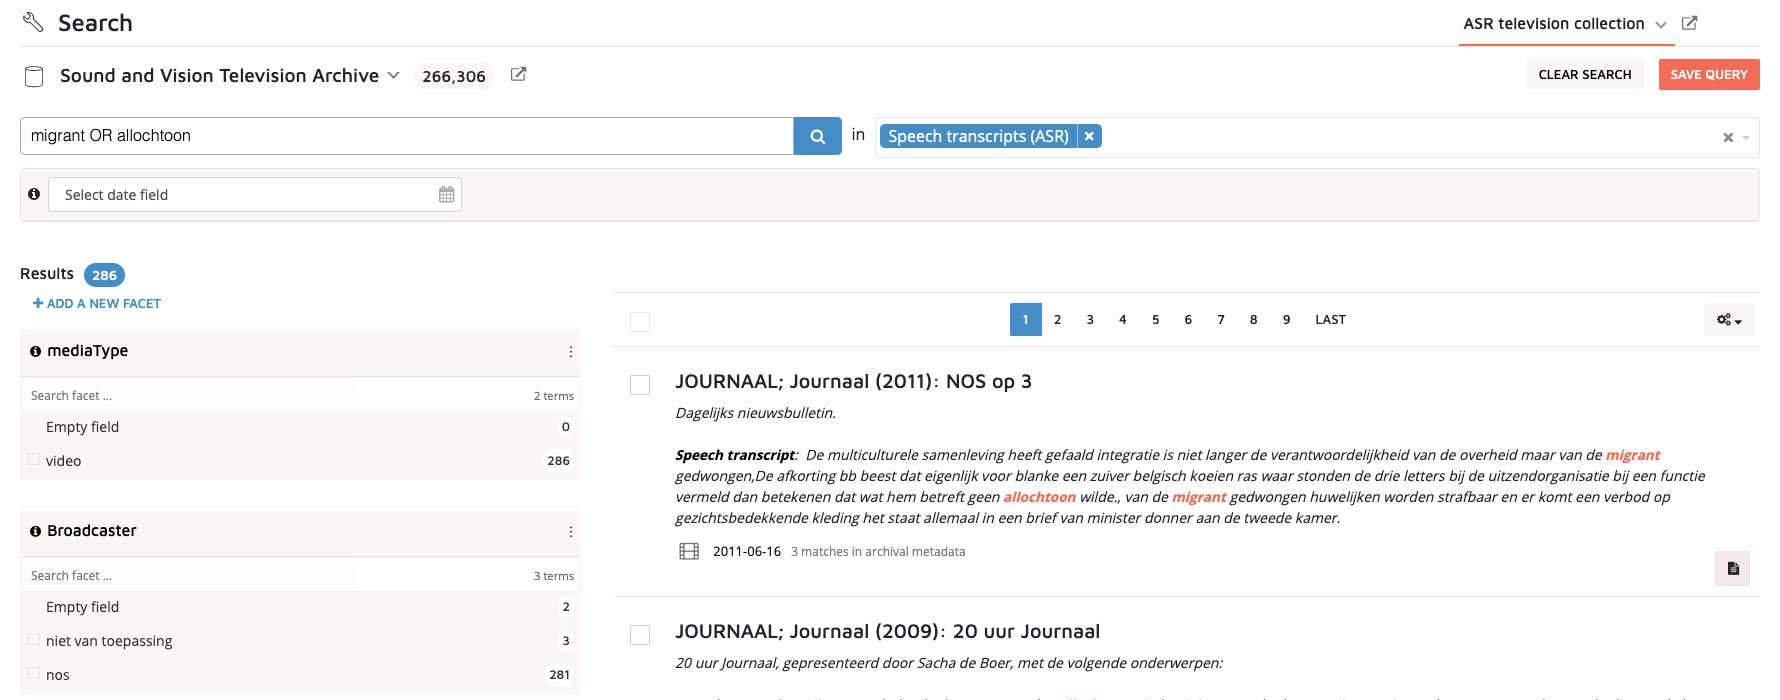The image size is (1780, 700).
Task: Click the SAVE QUERY button
Action: point(1708,75)
